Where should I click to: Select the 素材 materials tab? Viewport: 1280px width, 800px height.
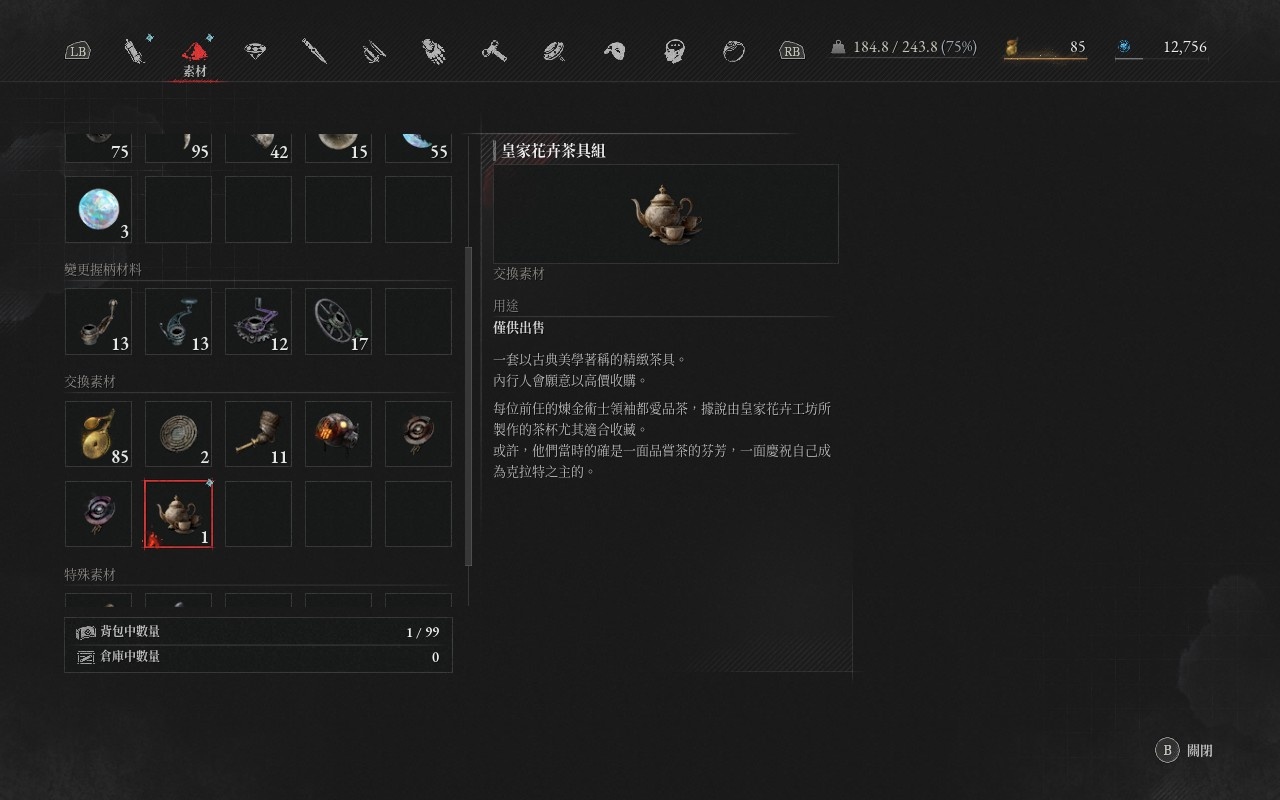click(x=196, y=56)
